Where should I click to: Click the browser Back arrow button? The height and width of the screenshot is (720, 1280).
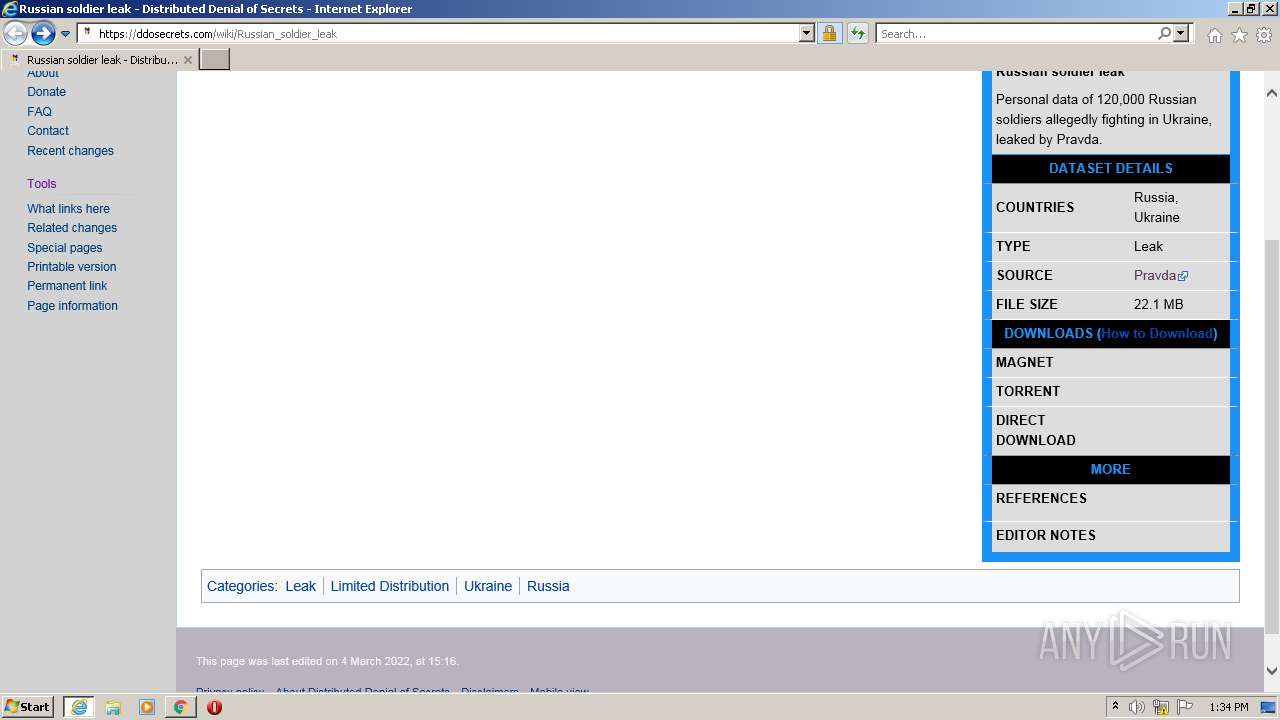tap(16, 34)
